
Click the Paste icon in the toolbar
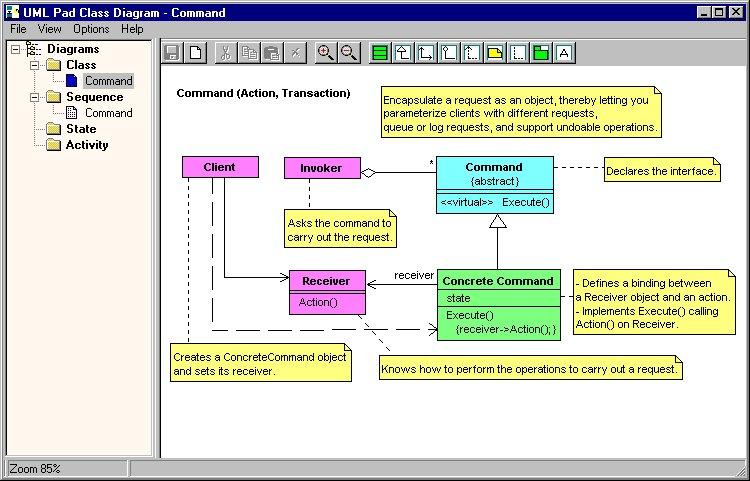[272, 53]
